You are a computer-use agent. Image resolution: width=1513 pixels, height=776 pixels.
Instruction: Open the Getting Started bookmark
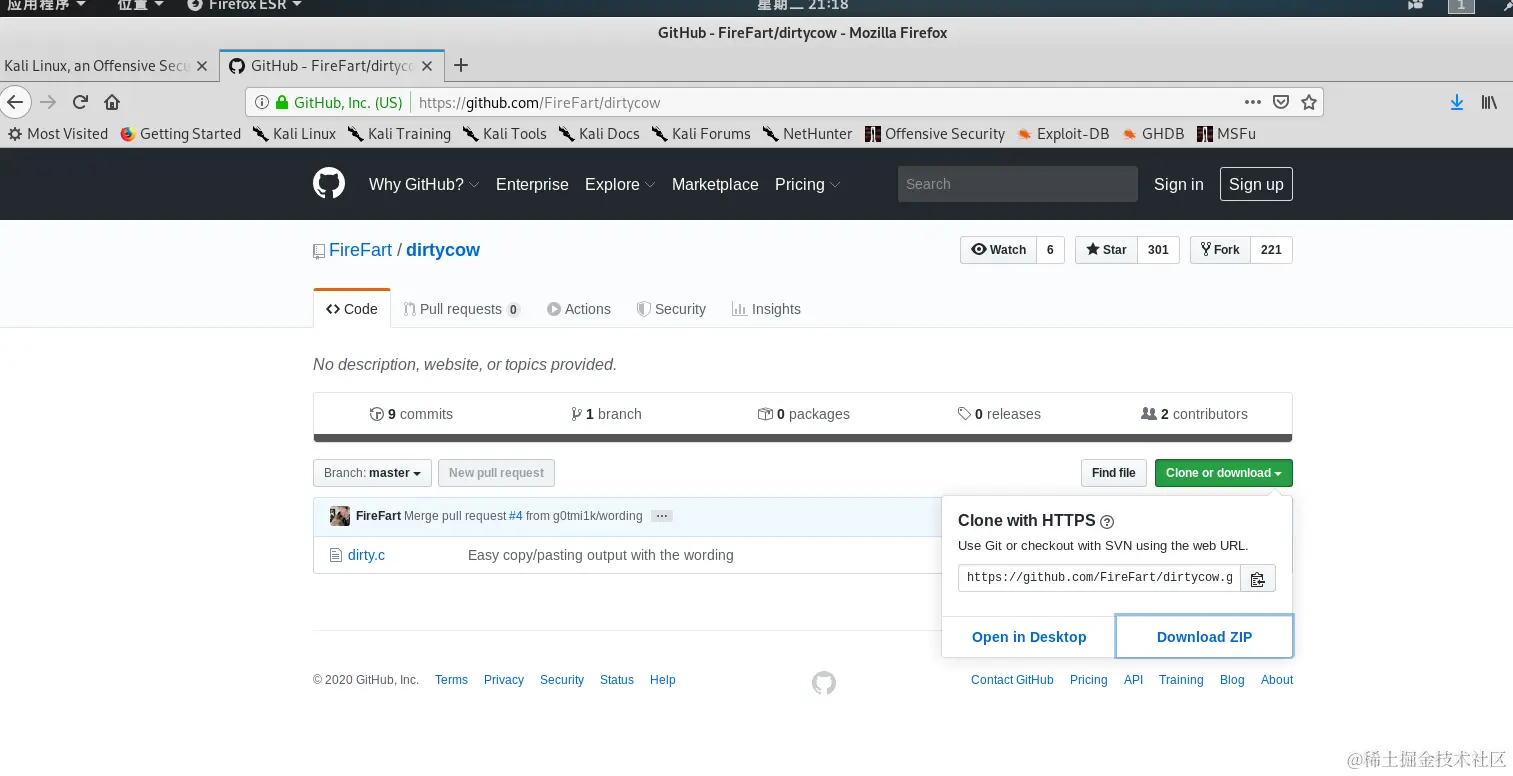point(181,133)
